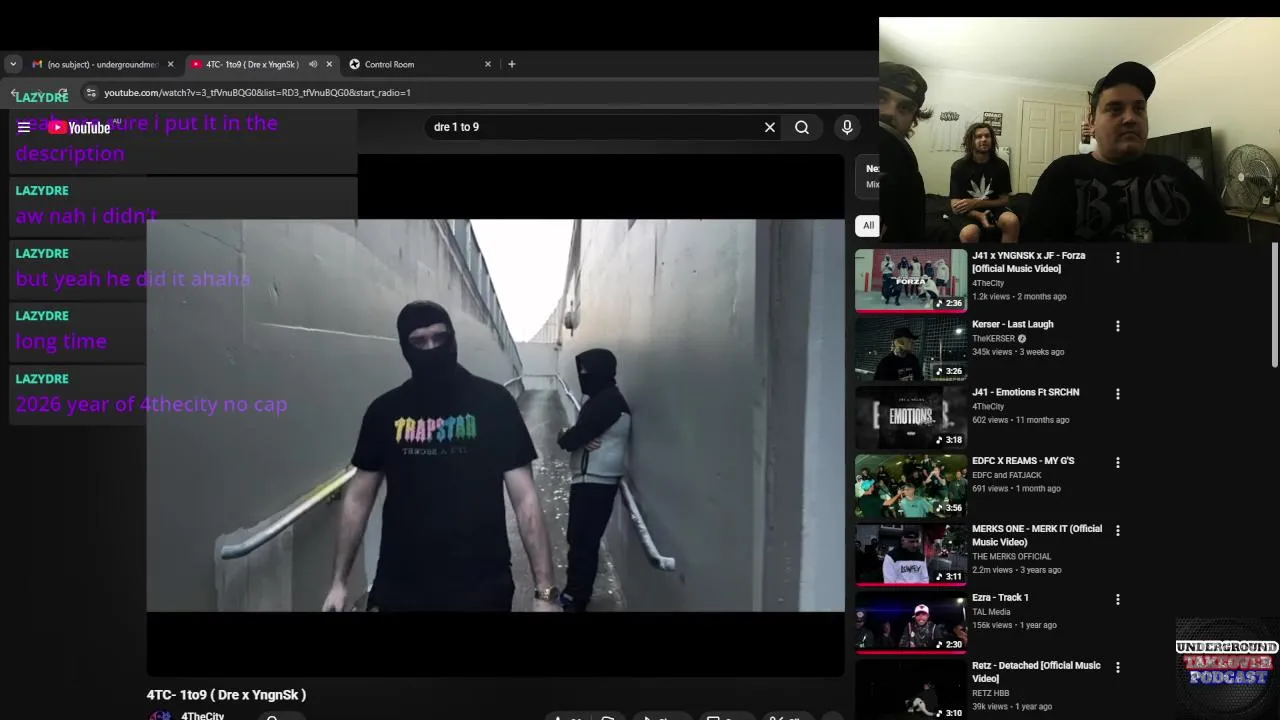
Task: Open the Ezra - Track 1 thumbnail
Action: tap(911, 622)
